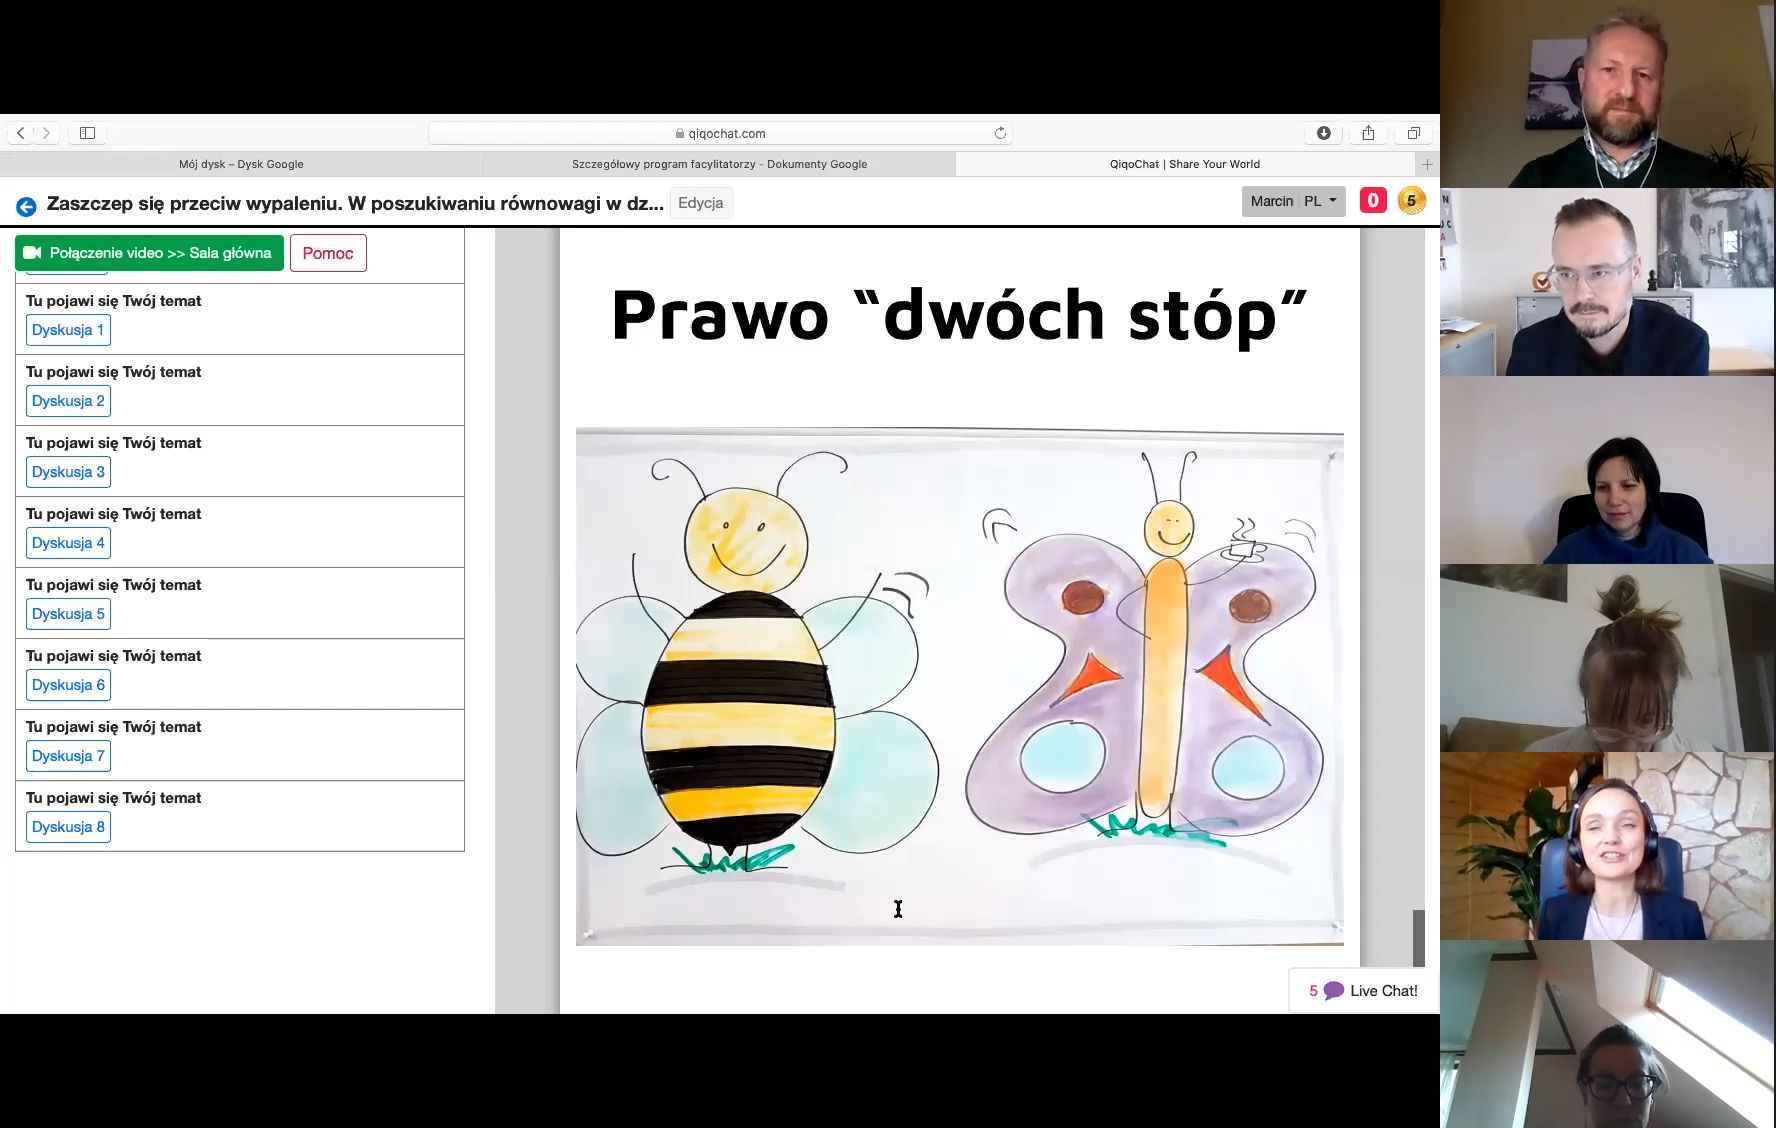Switch to QiqoChat Share Your World tab
The height and width of the screenshot is (1128, 1776).
(x=1185, y=164)
